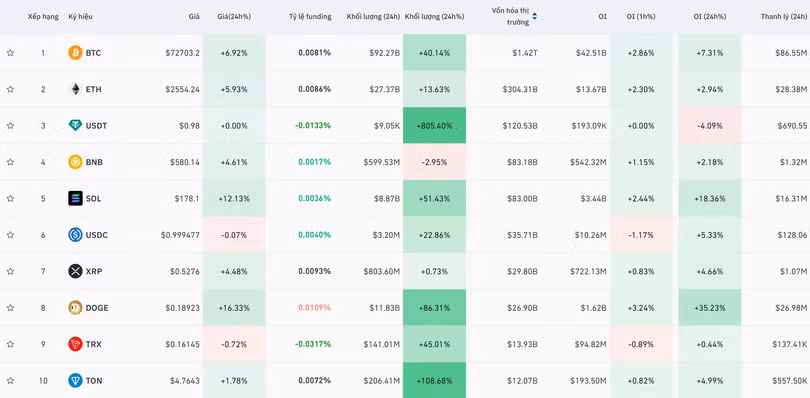Click XRP open interest $722.13M
Screen dimensions: 810x398
pyautogui.click(x=588, y=271)
